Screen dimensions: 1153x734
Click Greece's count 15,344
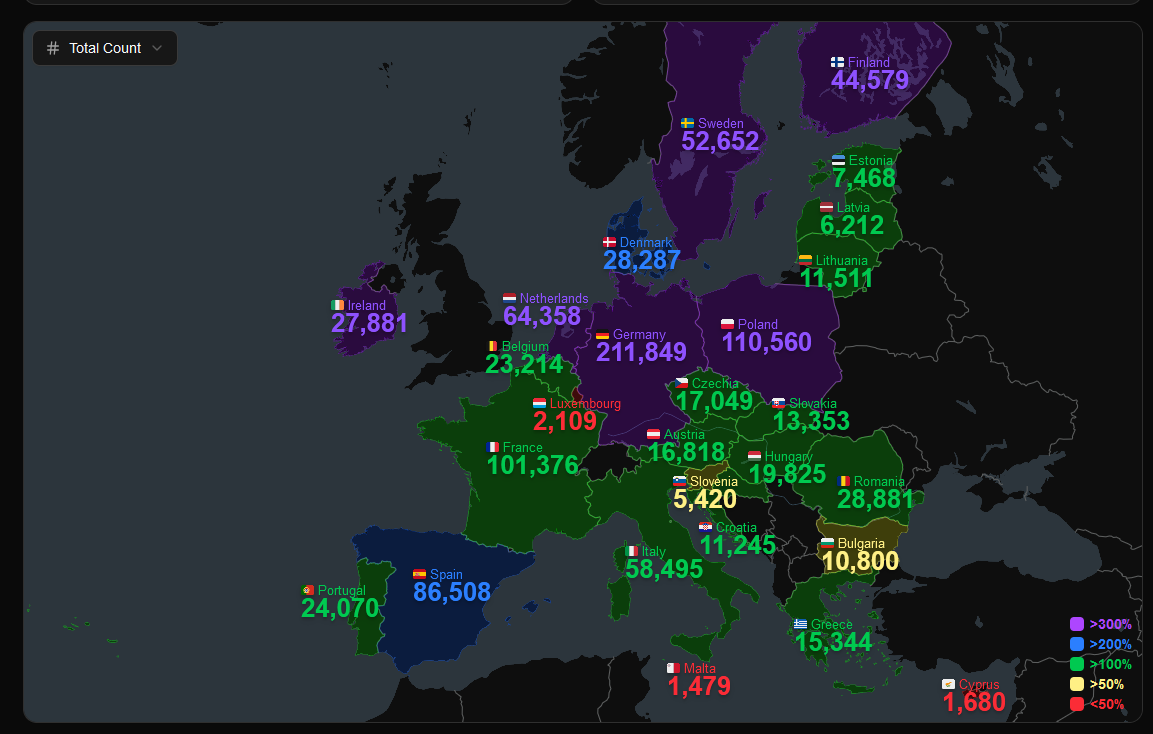click(833, 642)
